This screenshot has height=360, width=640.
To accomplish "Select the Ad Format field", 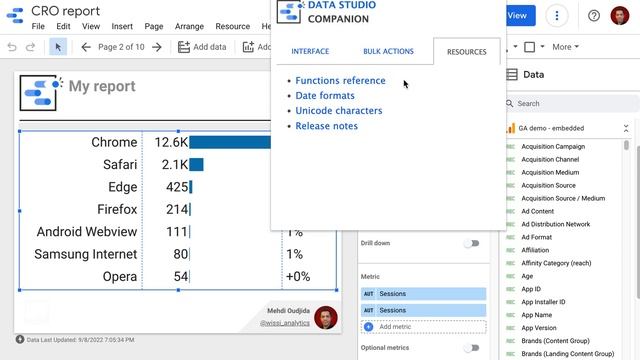I will [536, 237].
